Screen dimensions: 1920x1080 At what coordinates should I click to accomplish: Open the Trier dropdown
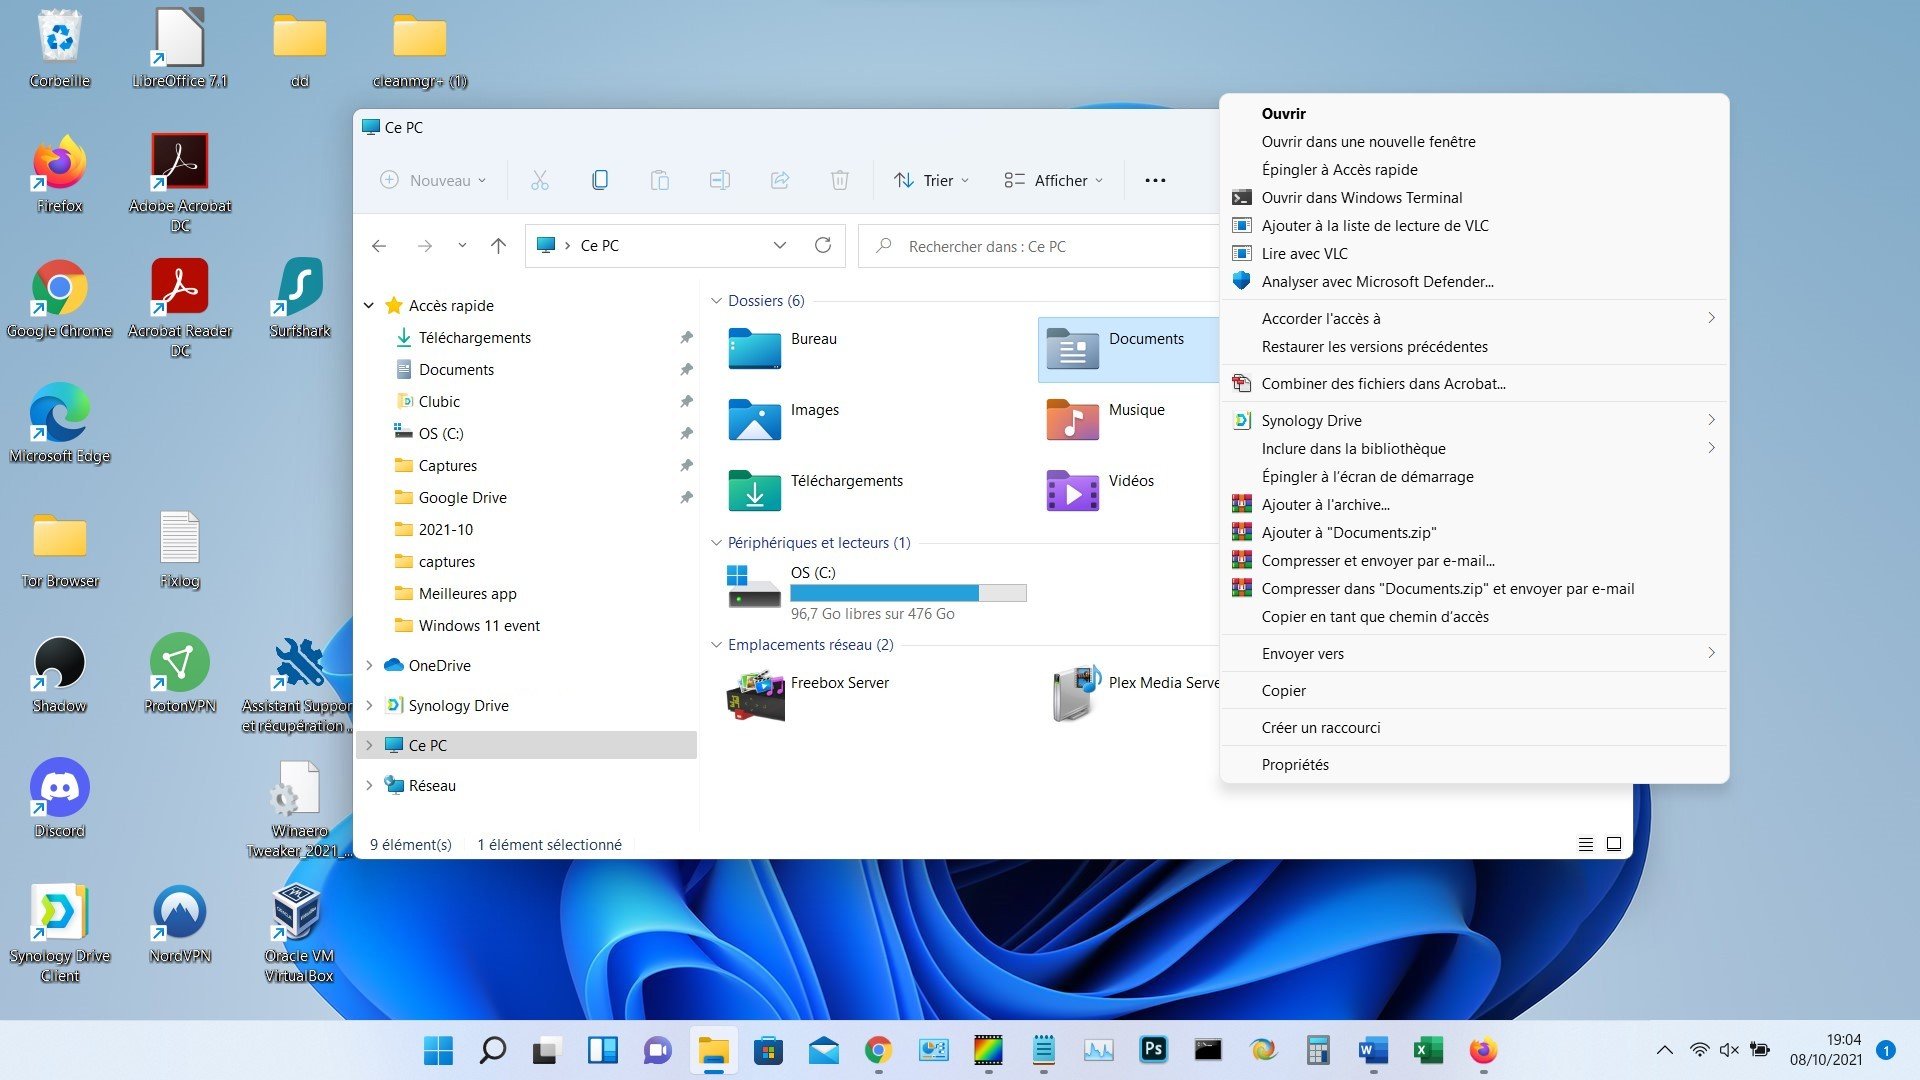click(x=929, y=180)
